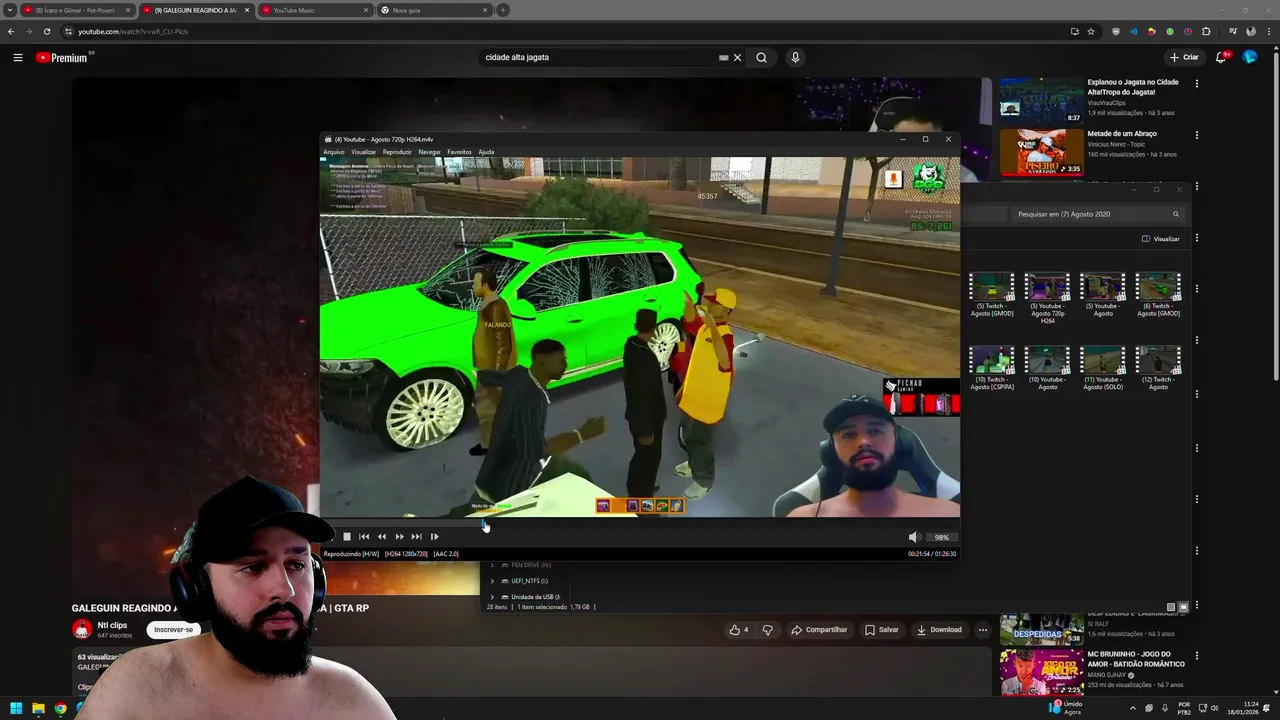Click the media player previous track button

click(x=364, y=537)
